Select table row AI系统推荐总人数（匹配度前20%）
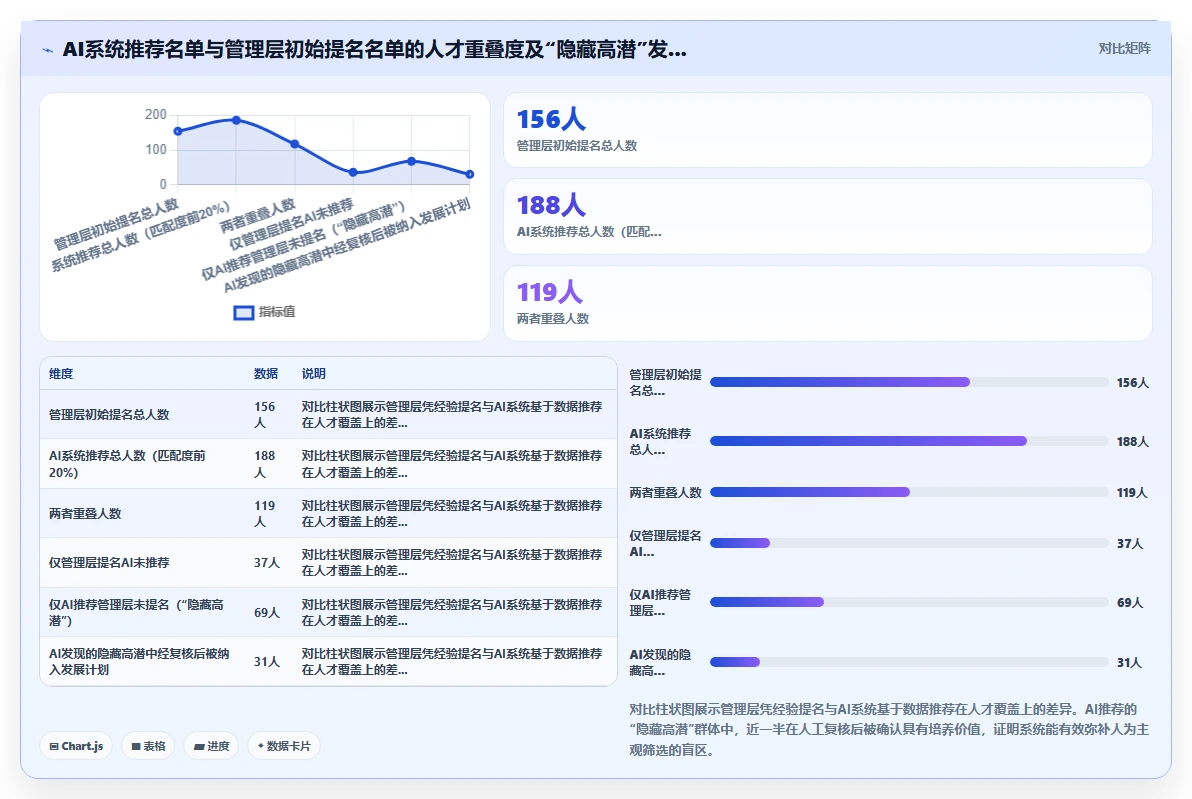This screenshot has width=1192, height=799. [328, 464]
